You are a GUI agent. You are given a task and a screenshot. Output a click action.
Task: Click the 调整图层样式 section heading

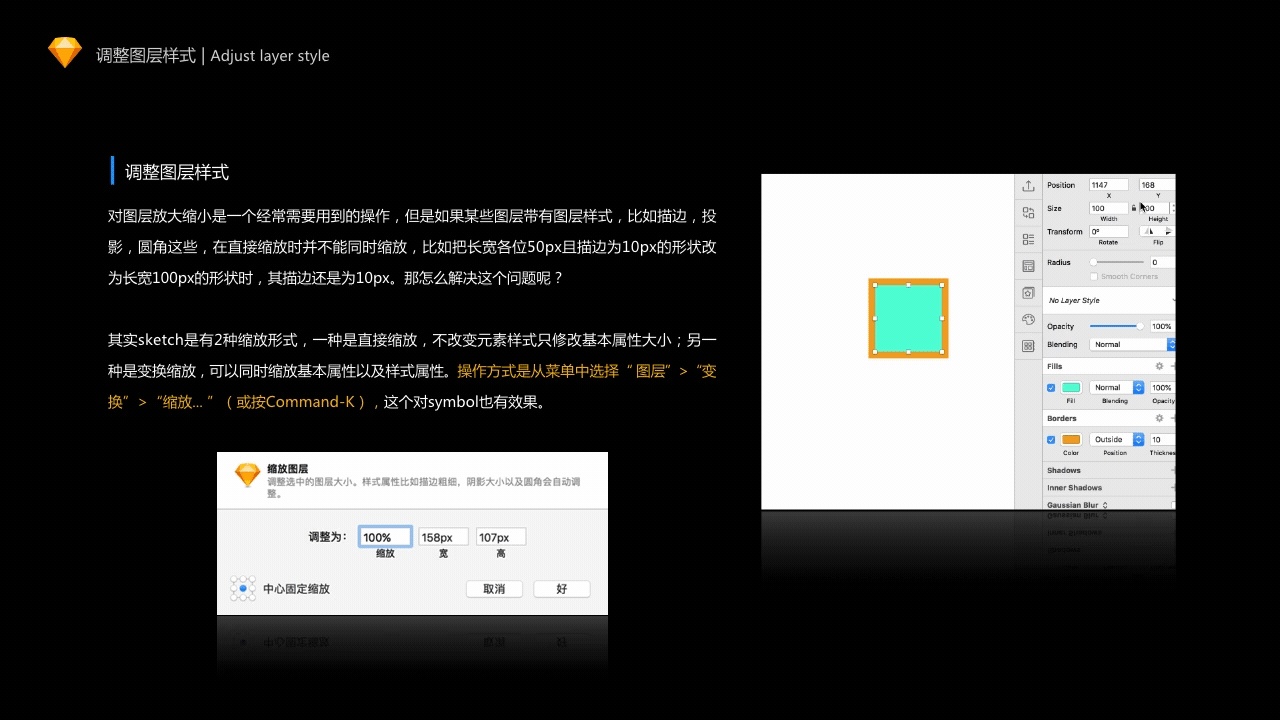point(177,172)
